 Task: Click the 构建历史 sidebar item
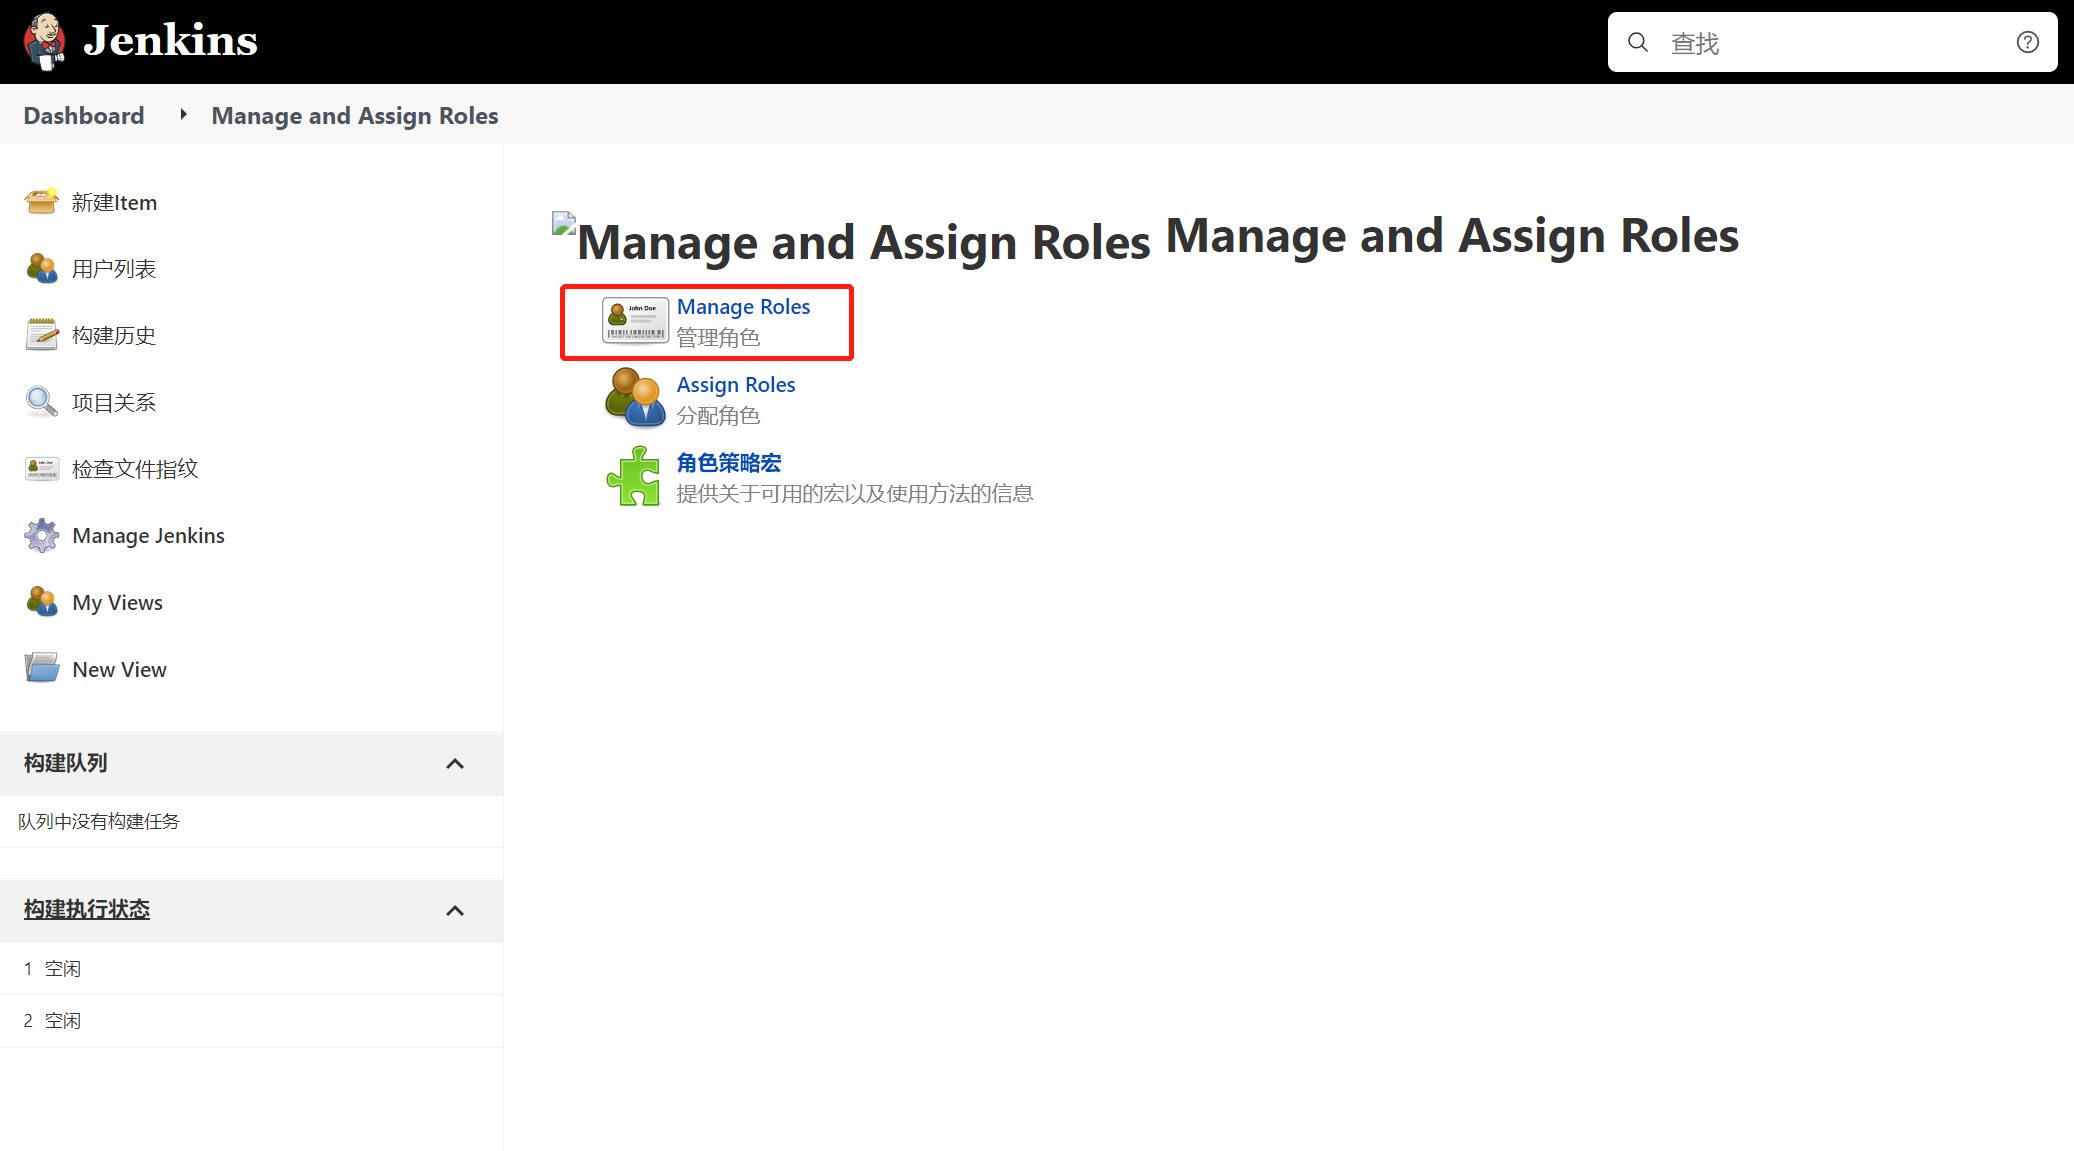113,335
